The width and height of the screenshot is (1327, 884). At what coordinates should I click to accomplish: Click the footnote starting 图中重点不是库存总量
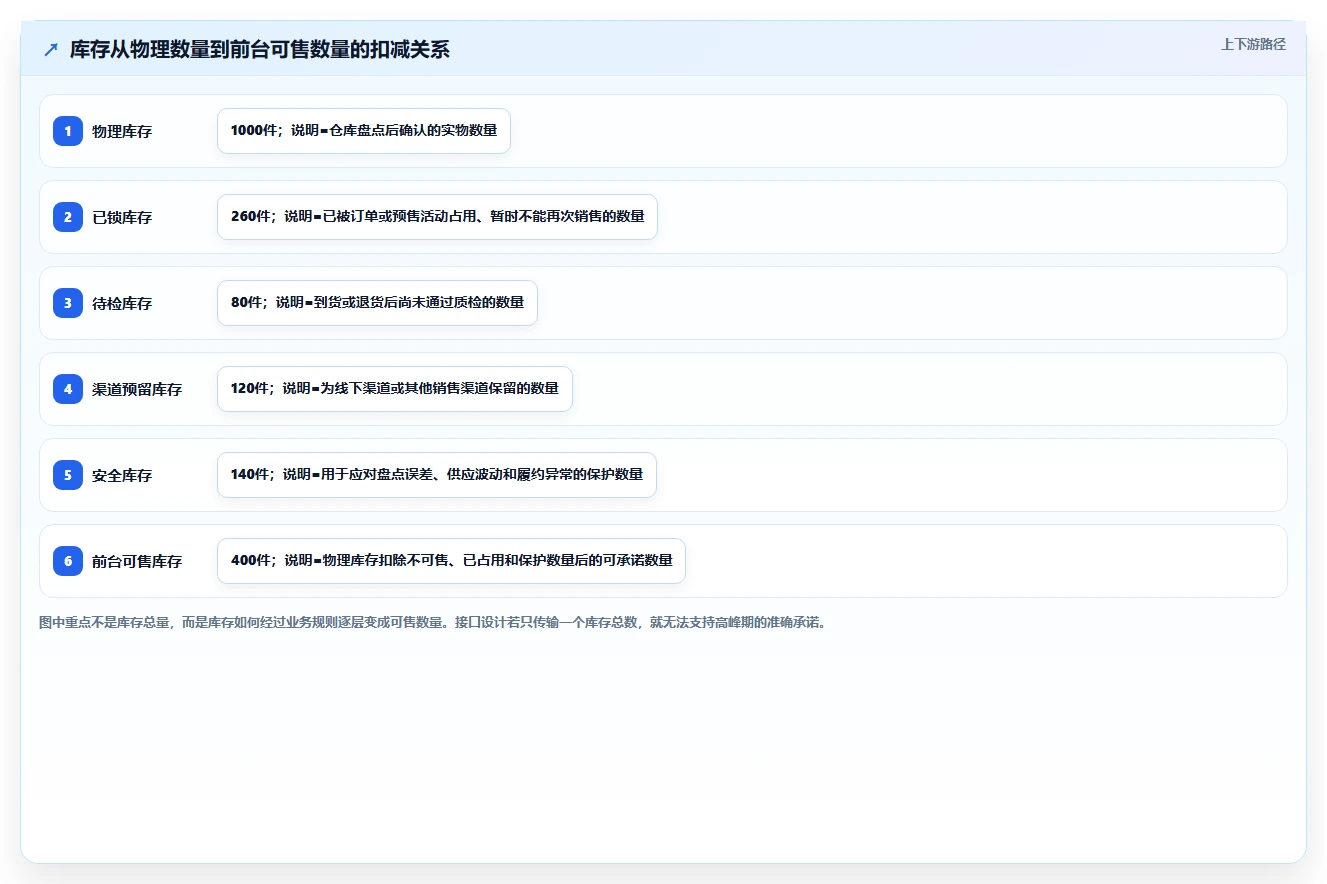[435, 622]
